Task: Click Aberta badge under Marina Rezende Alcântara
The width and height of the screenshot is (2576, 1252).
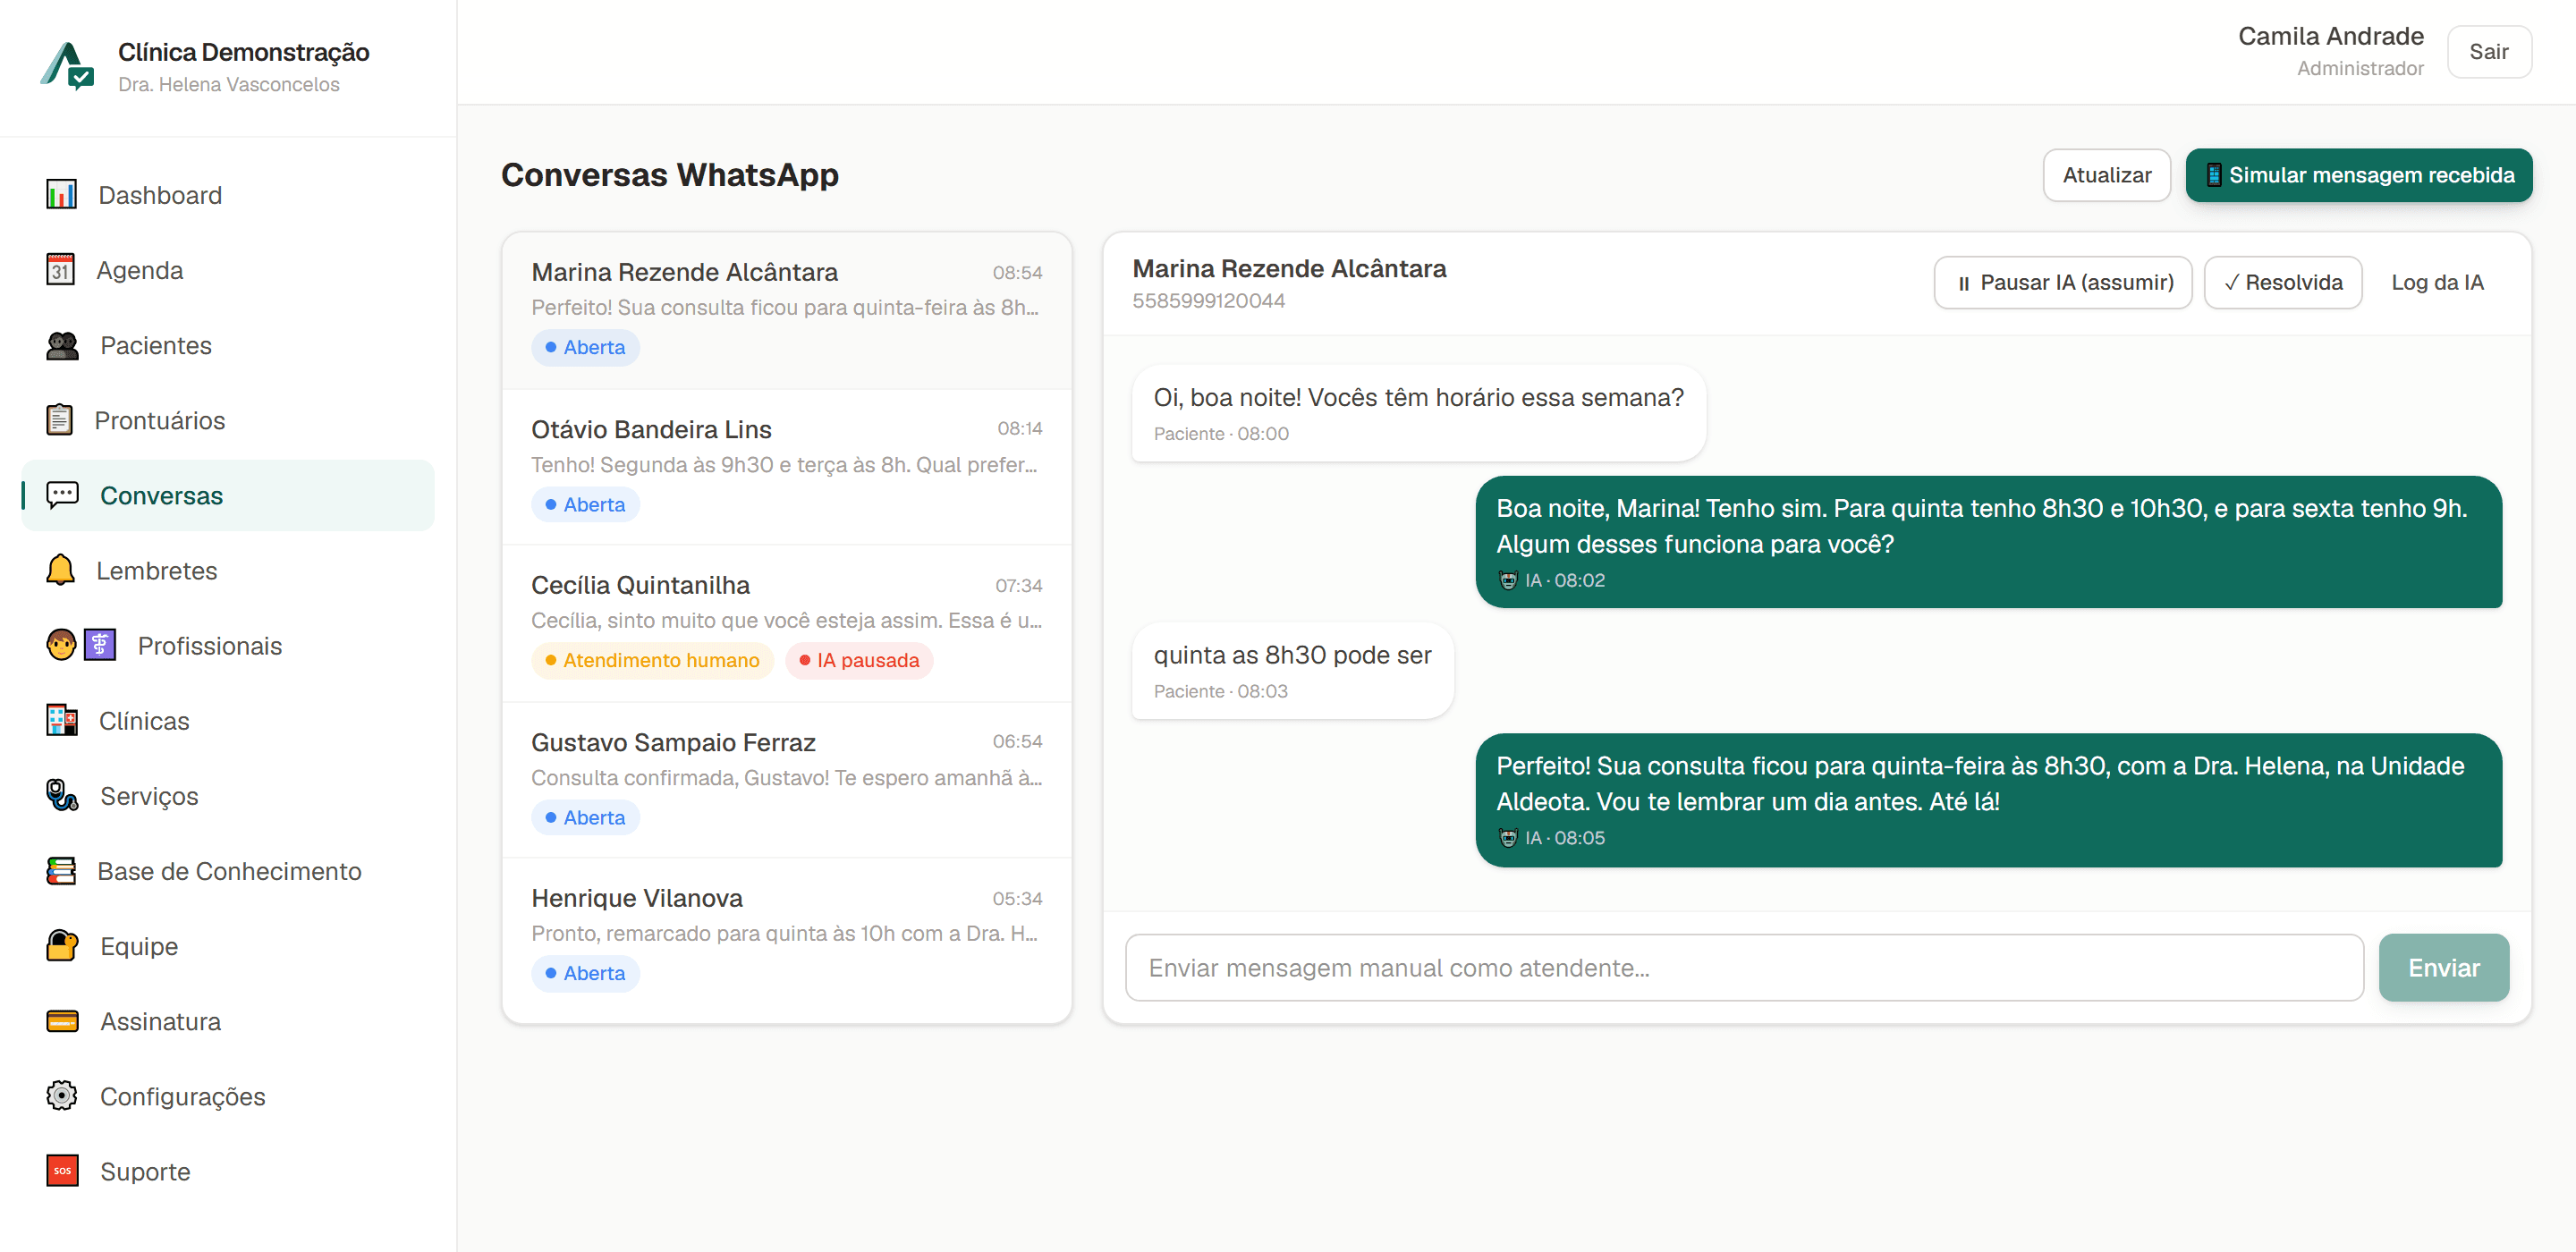Action: pos(585,347)
